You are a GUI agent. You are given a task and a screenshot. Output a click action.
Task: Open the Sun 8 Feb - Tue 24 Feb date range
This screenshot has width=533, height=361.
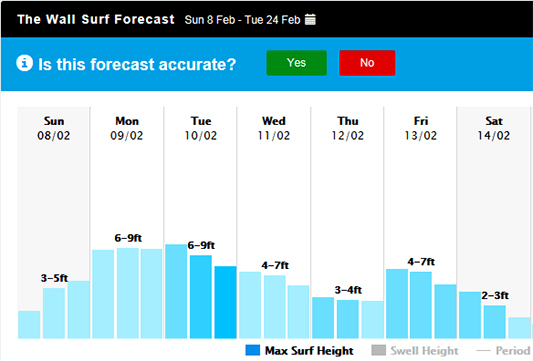242,20
